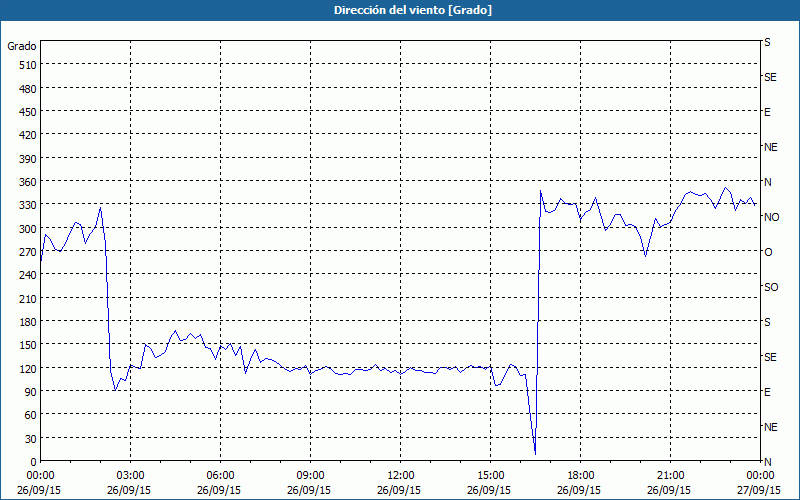This screenshot has height=500, width=800.
Task: Pick the 360 y-axis tick label
Action: pos(28,182)
